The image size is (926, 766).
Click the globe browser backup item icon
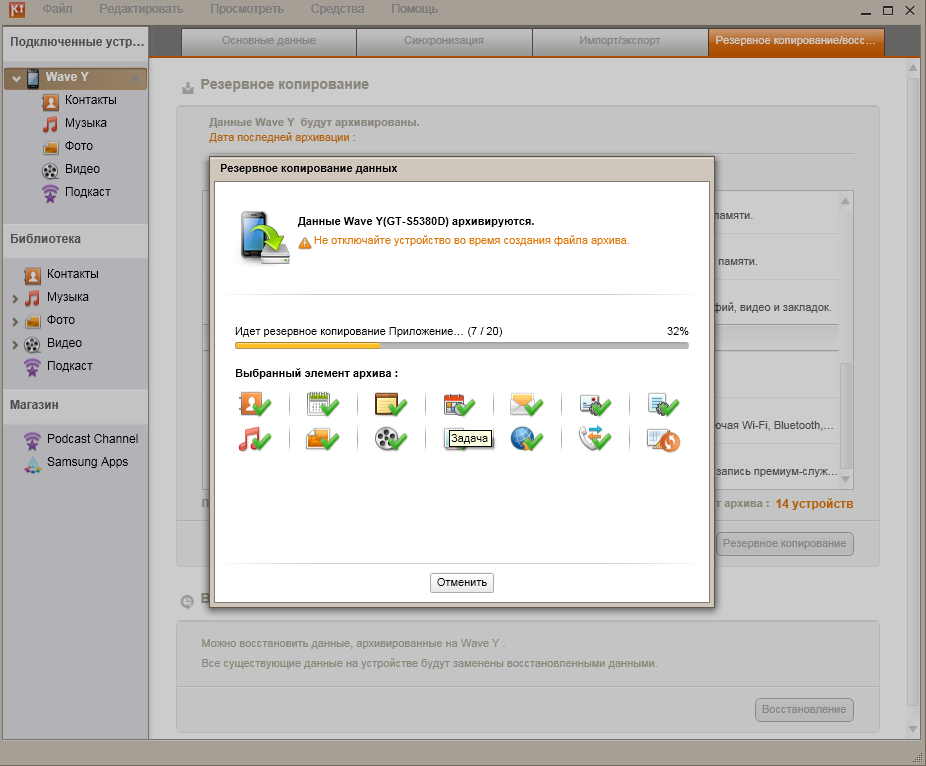[x=527, y=439]
